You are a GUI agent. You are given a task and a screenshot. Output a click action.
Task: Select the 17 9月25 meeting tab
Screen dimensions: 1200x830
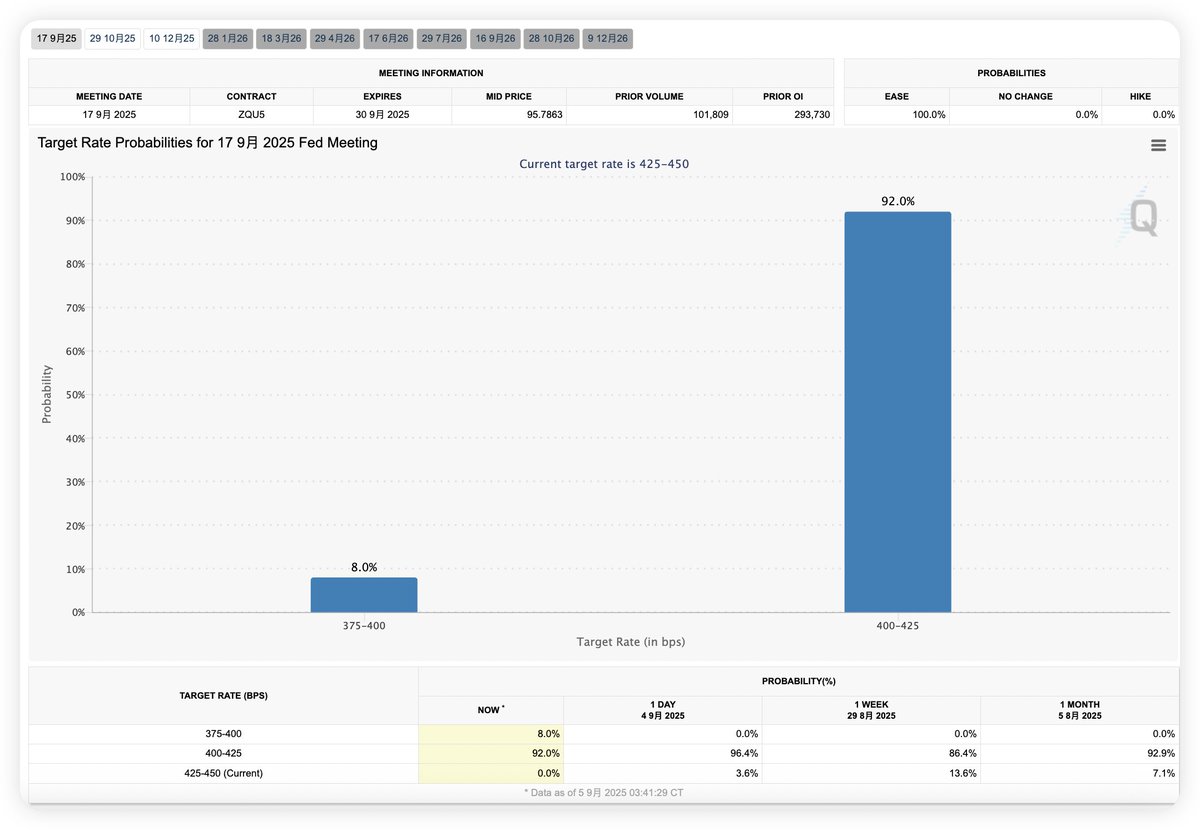click(x=56, y=38)
